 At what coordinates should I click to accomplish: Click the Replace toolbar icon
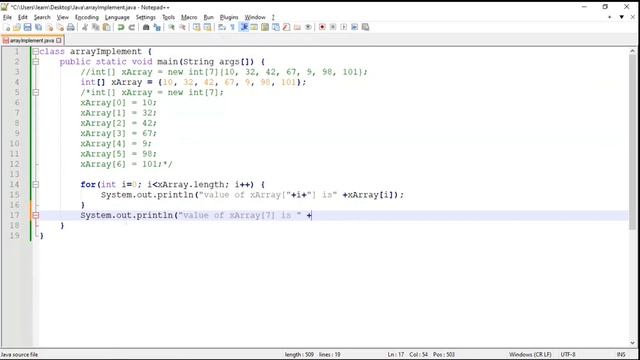point(157,27)
